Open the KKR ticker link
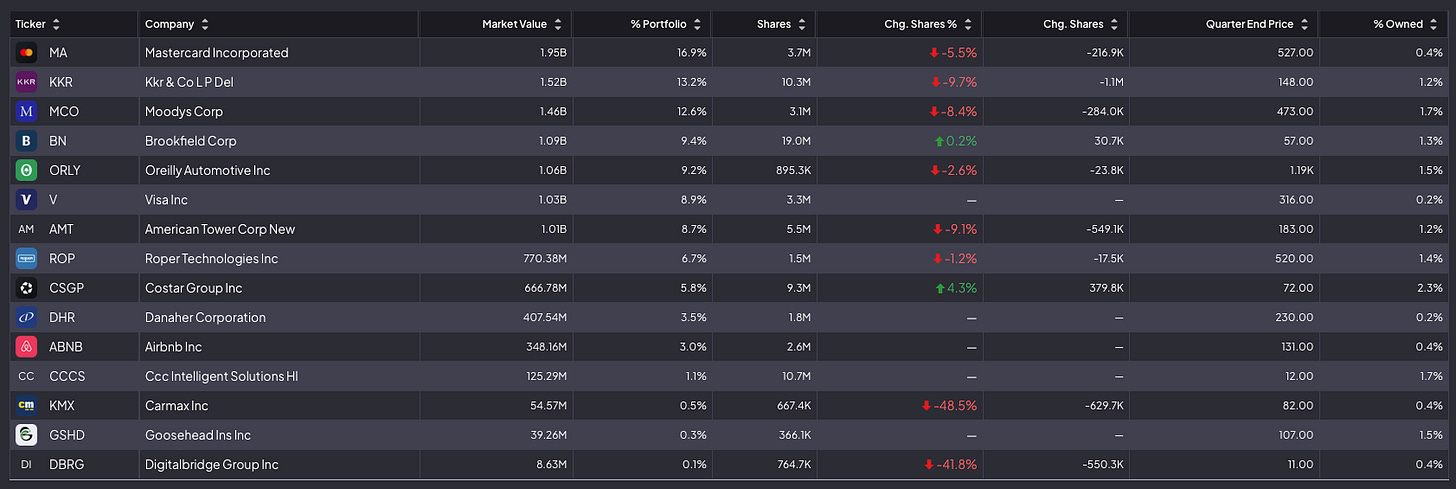The height and width of the screenshot is (489, 1456). [61, 82]
